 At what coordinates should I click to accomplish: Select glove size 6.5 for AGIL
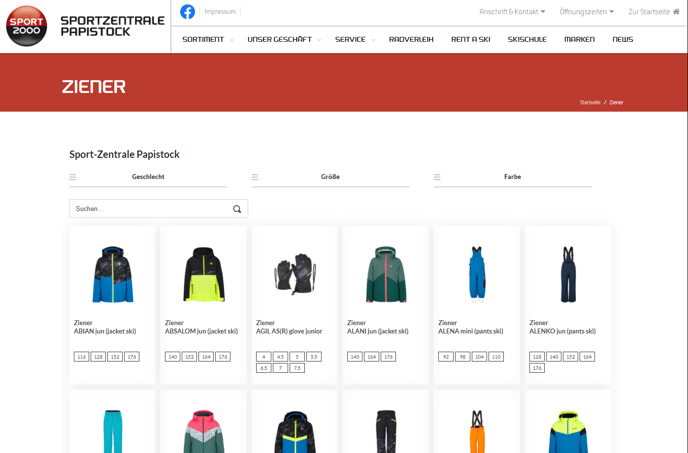(x=264, y=368)
